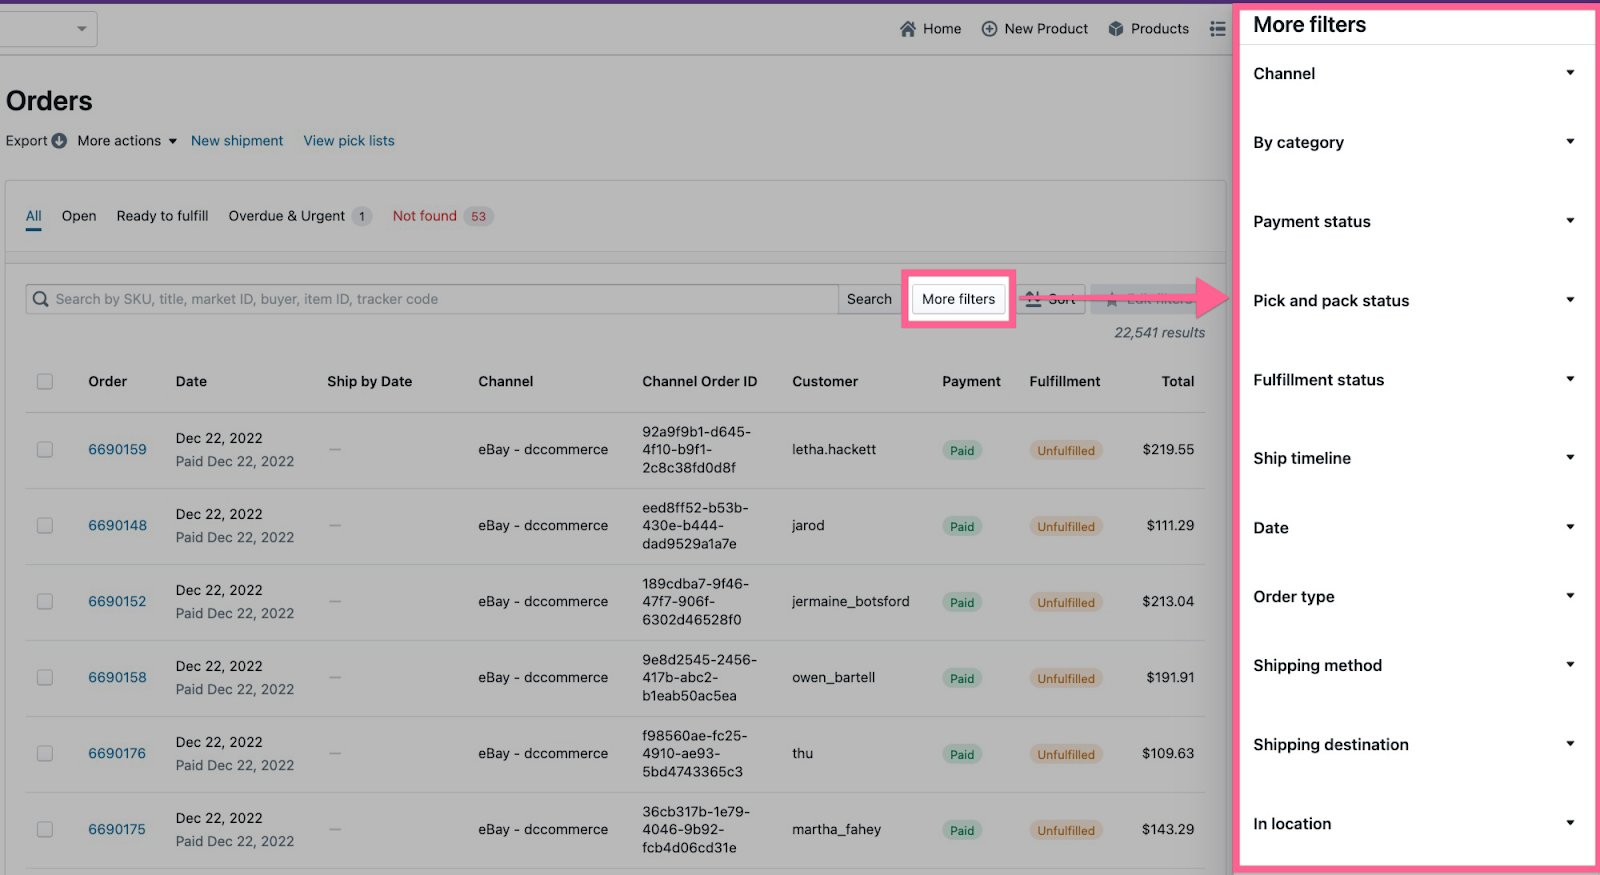Open order 6690176 link
The image size is (1600, 875).
[117, 754]
